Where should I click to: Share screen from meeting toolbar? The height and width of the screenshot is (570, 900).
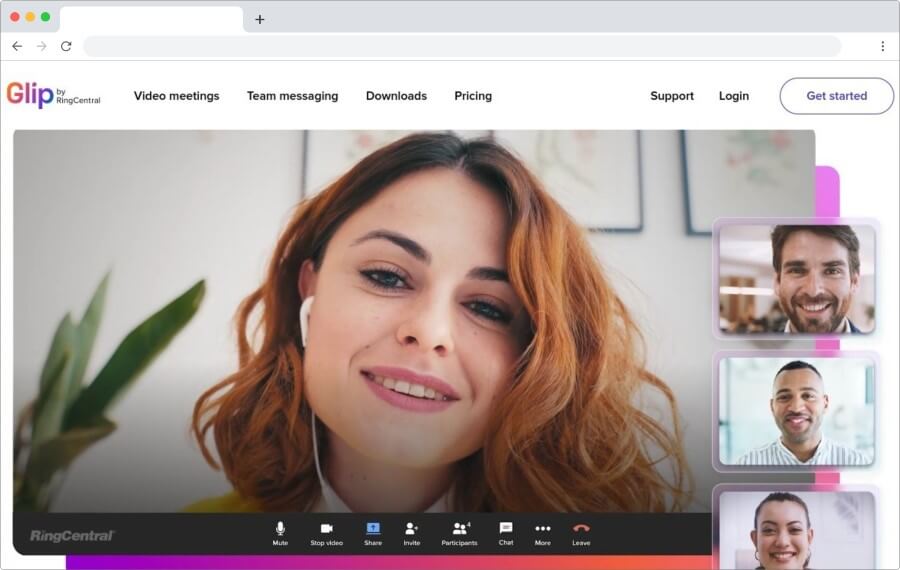(373, 533)
